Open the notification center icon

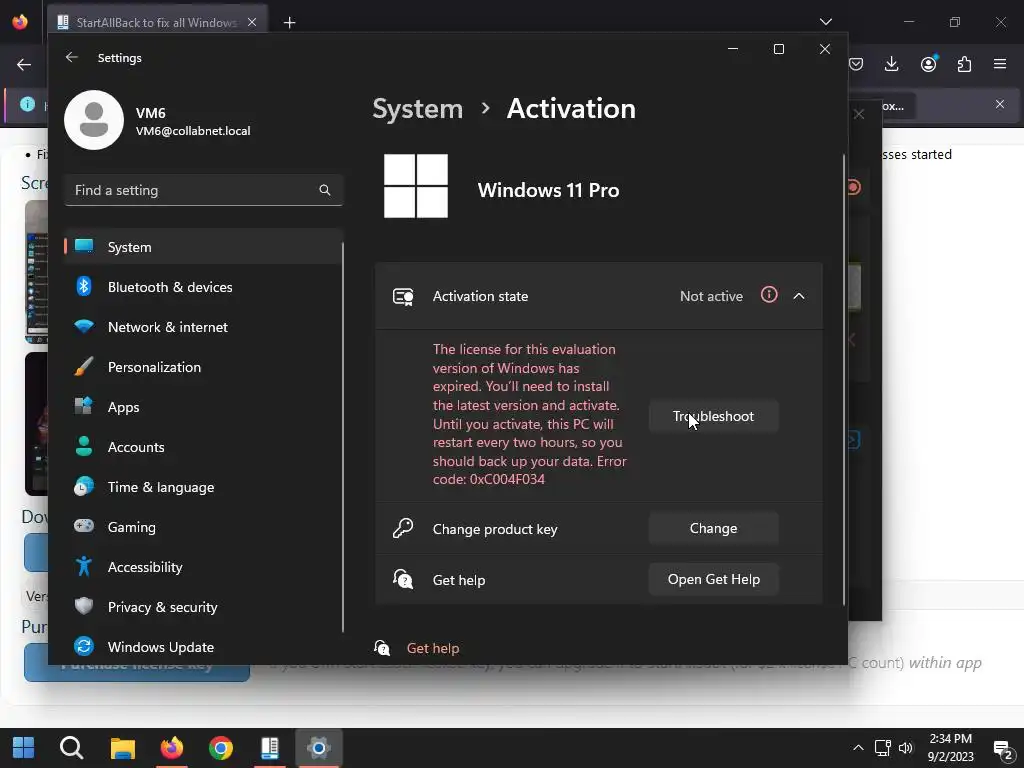point(1004,749)
